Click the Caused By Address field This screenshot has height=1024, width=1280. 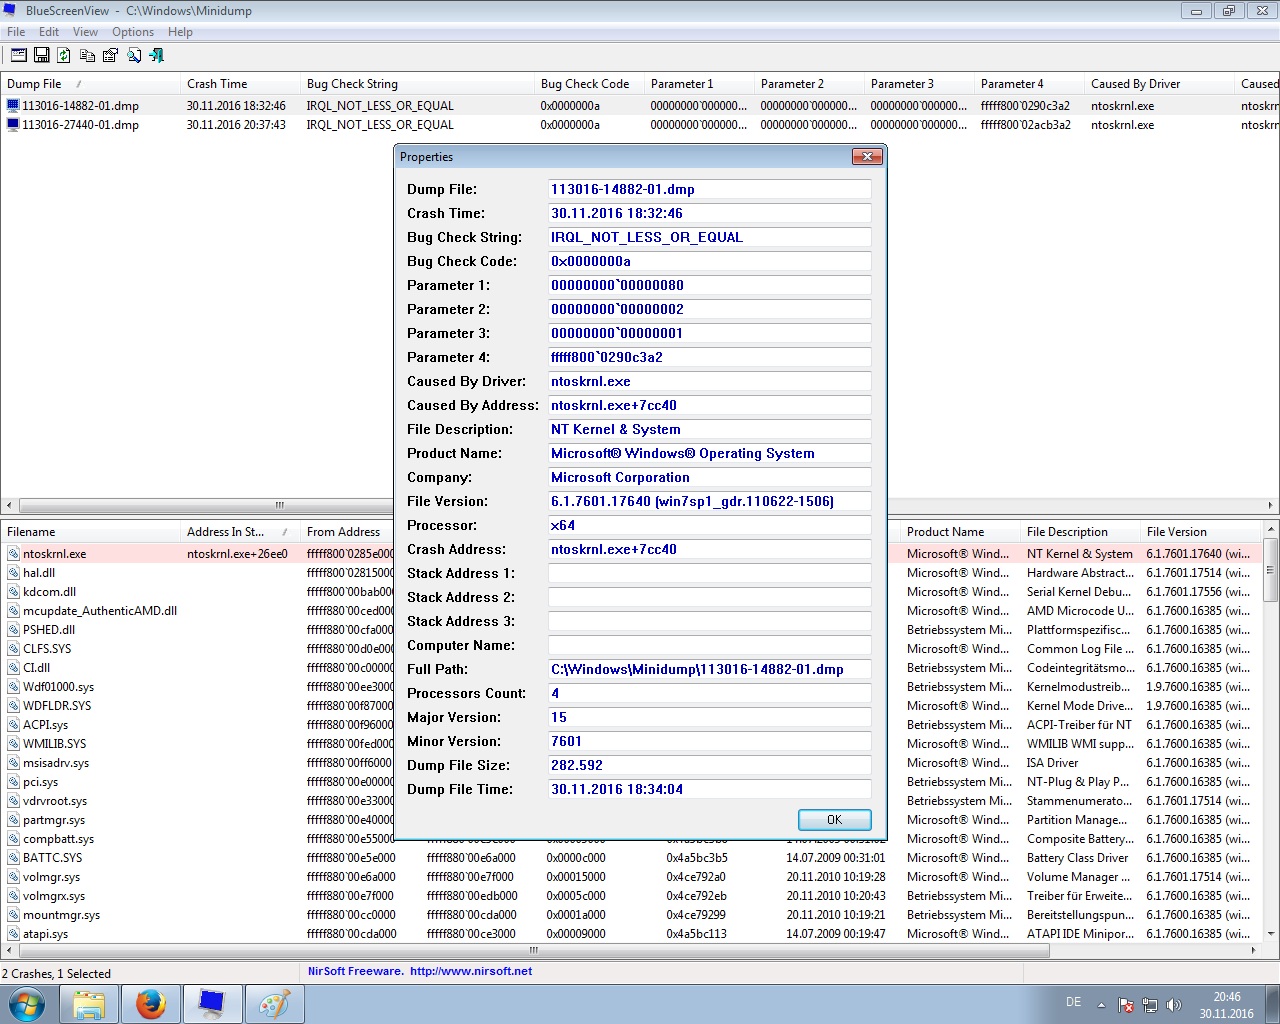[709, 405]
